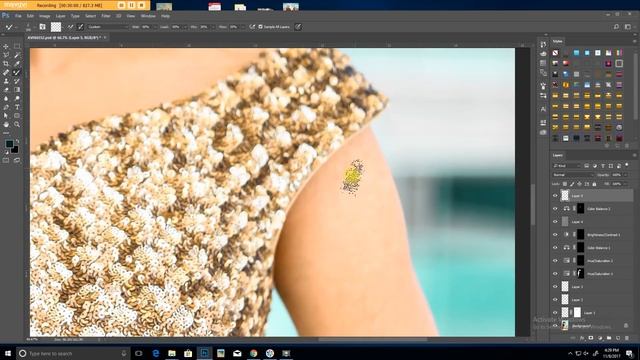Select the Clone Stamp tool
Viewport: 640px width, 360px height.
click(6, 81)
